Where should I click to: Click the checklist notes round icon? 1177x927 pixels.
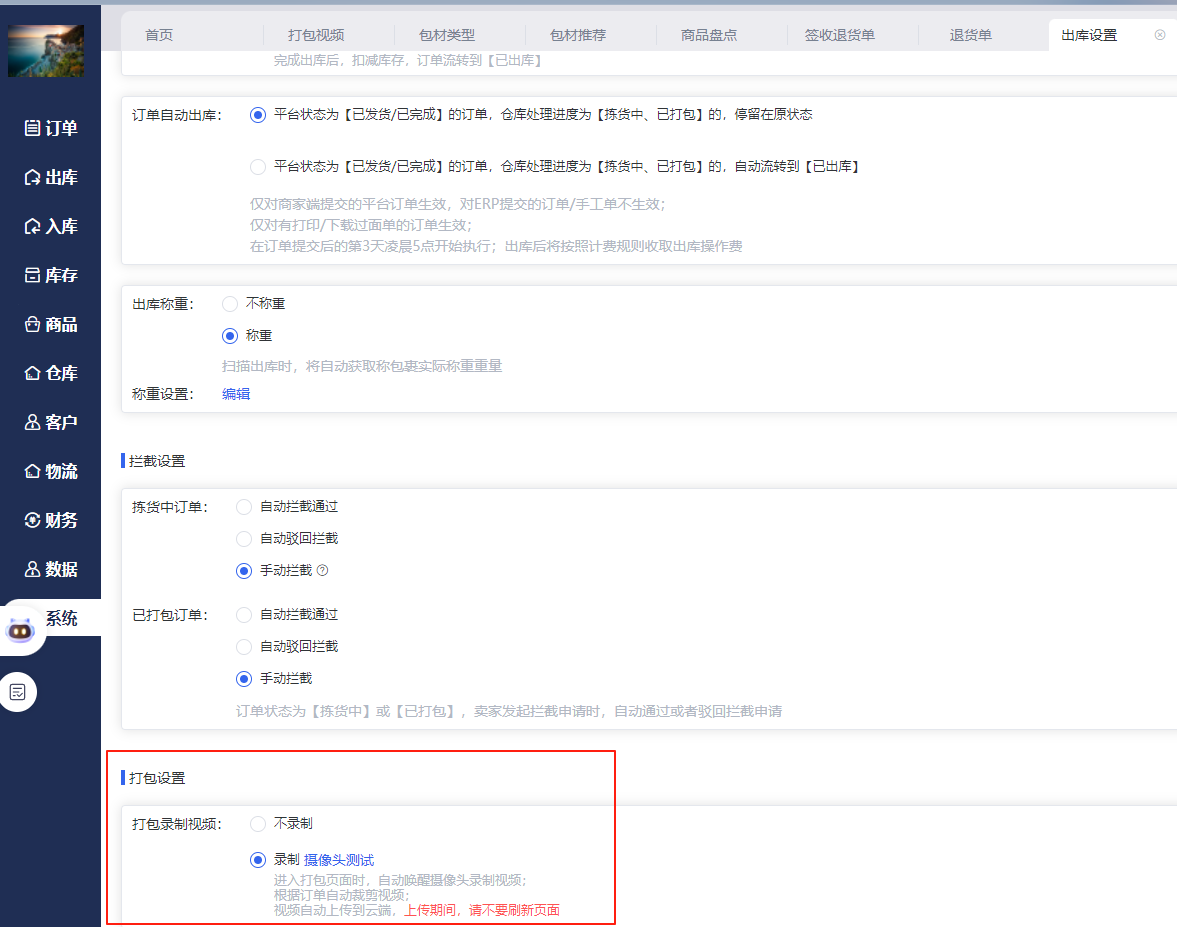(x=18, y=692)
